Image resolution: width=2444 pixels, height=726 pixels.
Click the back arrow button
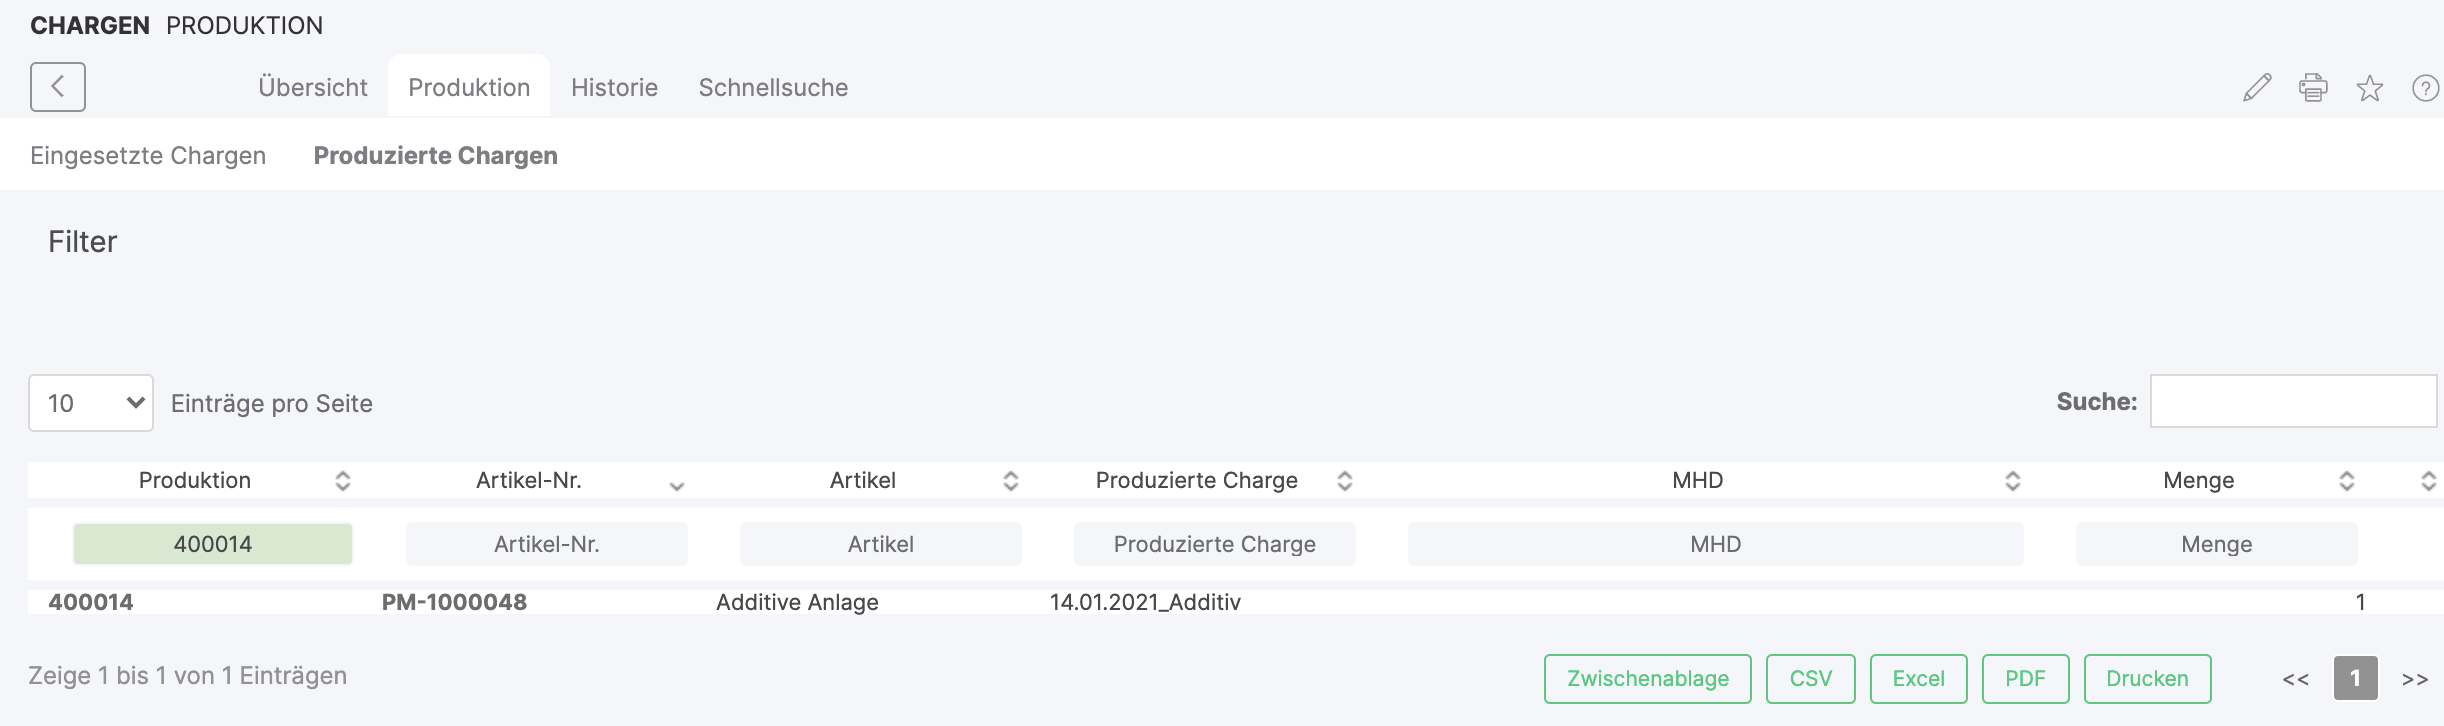[x=58, y=87]
